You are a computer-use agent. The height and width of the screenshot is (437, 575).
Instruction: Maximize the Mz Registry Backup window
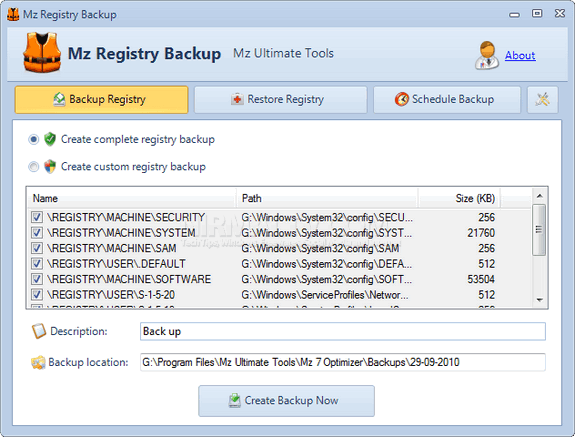click(537, 14)
